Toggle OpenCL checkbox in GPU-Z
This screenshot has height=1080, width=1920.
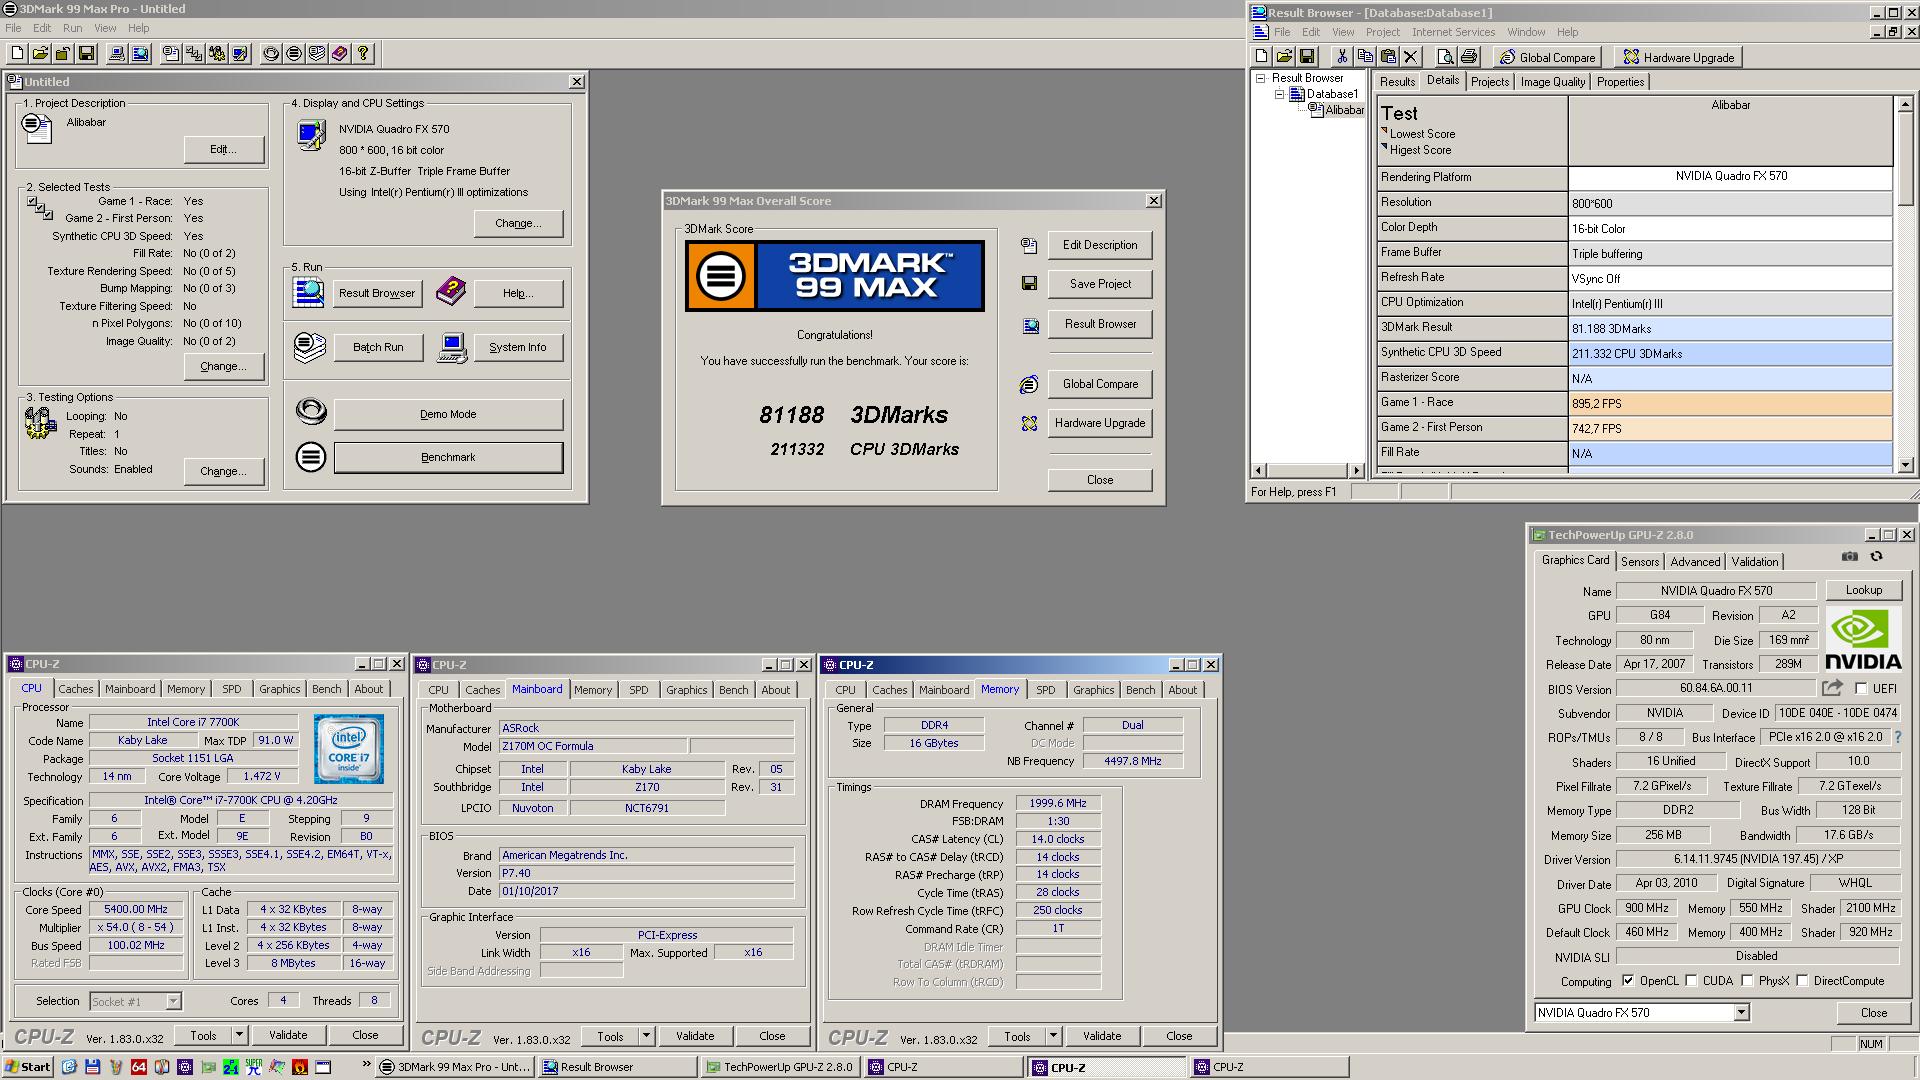coord(1628,981)
